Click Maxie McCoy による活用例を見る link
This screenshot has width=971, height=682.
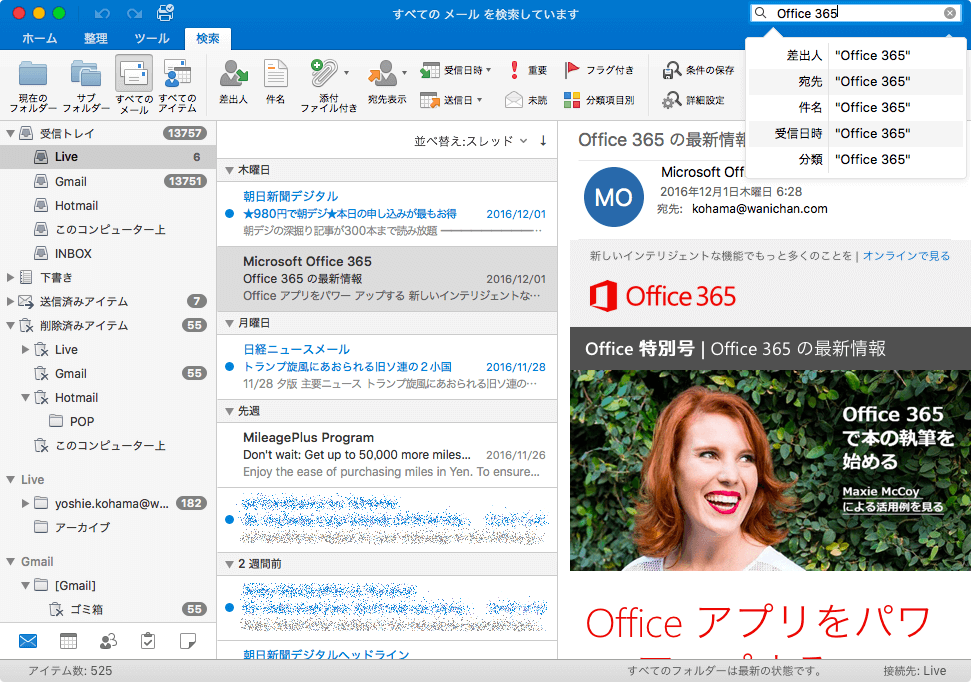point(892,499)
